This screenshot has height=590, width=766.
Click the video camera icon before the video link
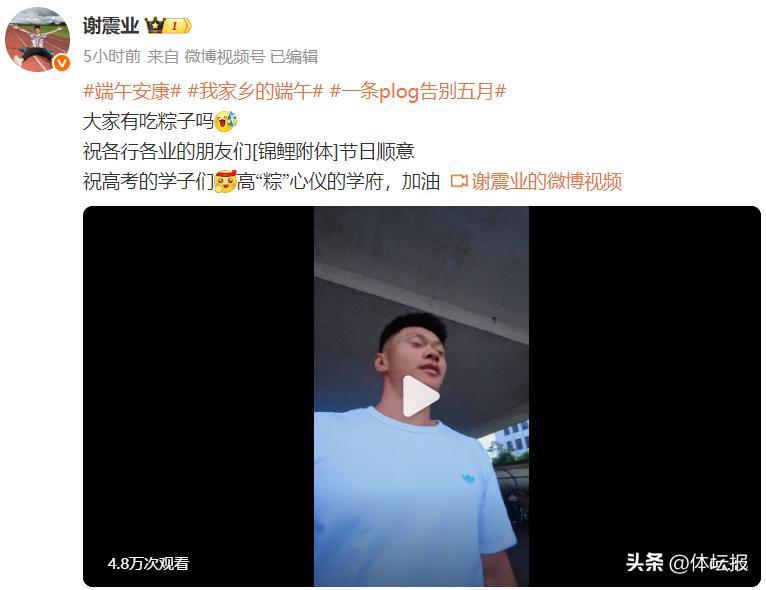[459, 181]
